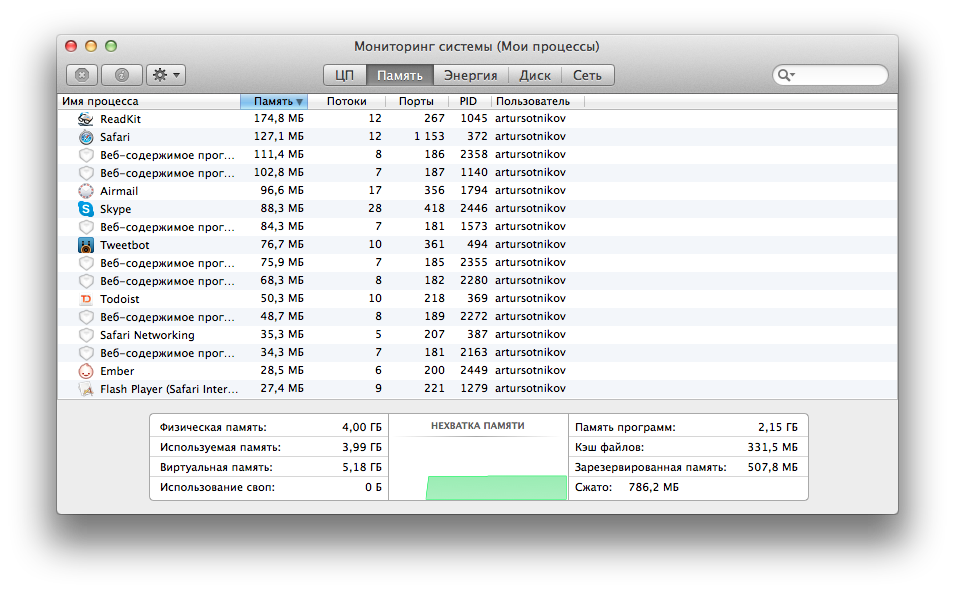Sort by Потоки column header
The width and height of the screenshot is (955, 593).
tap(347, 101)
